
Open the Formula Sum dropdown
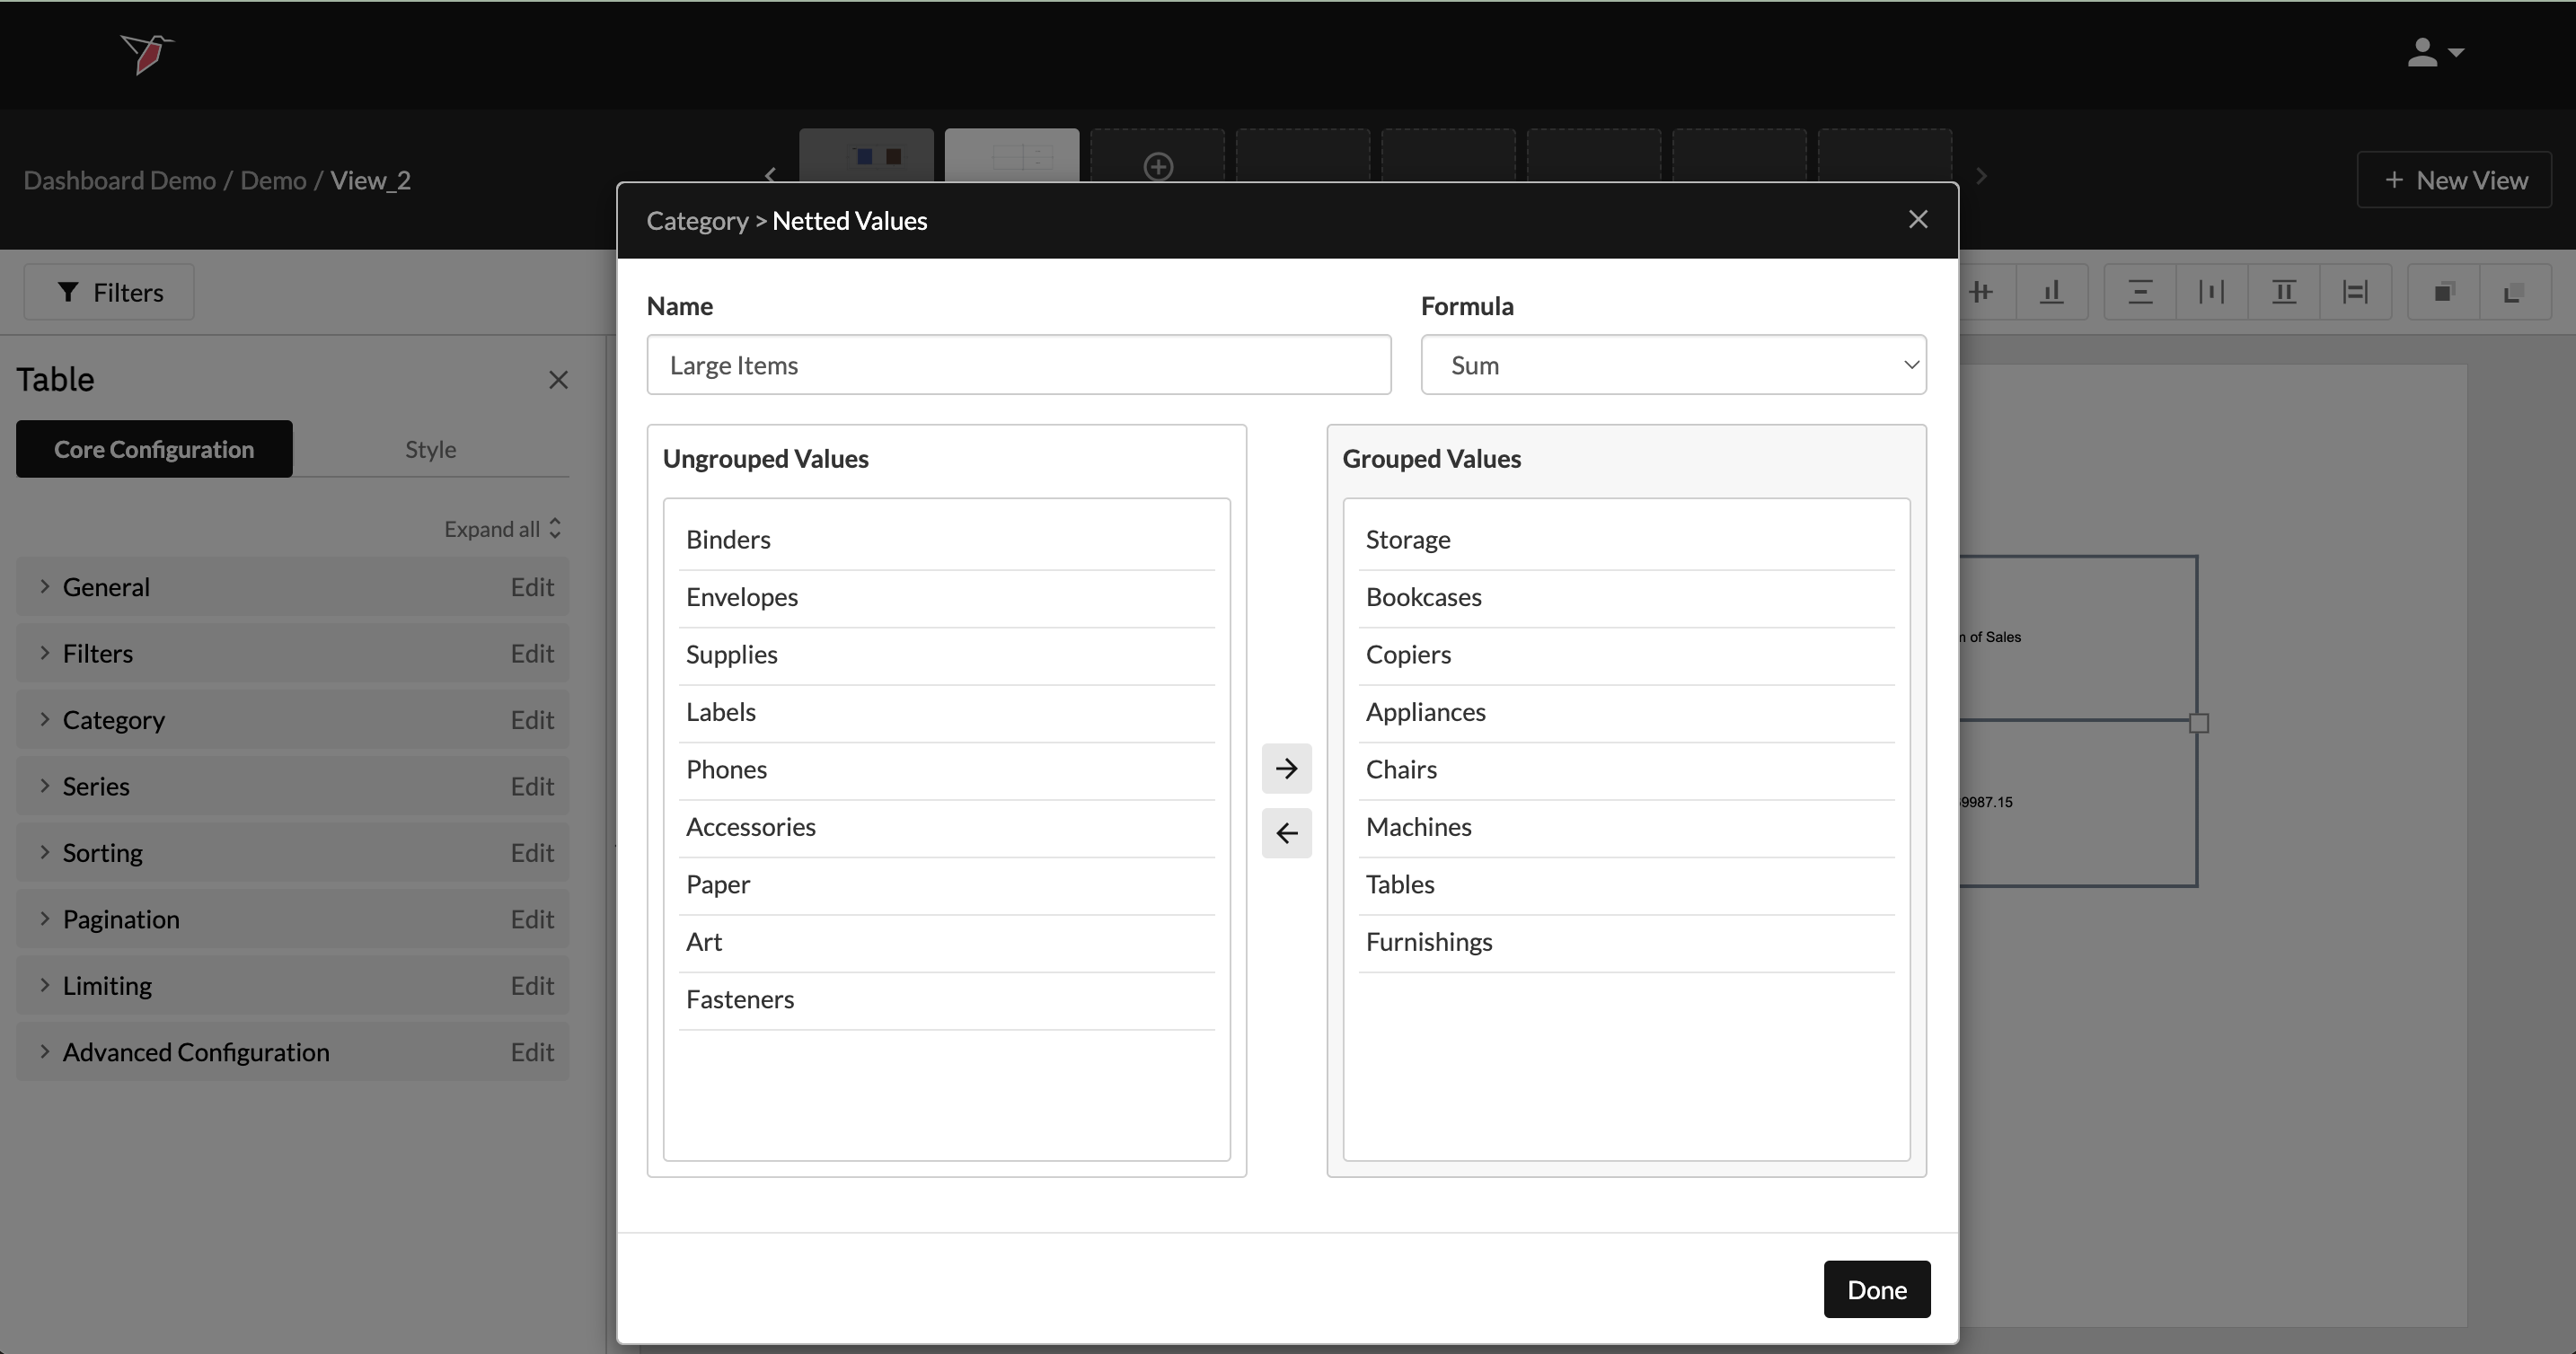click(1673, 365)
